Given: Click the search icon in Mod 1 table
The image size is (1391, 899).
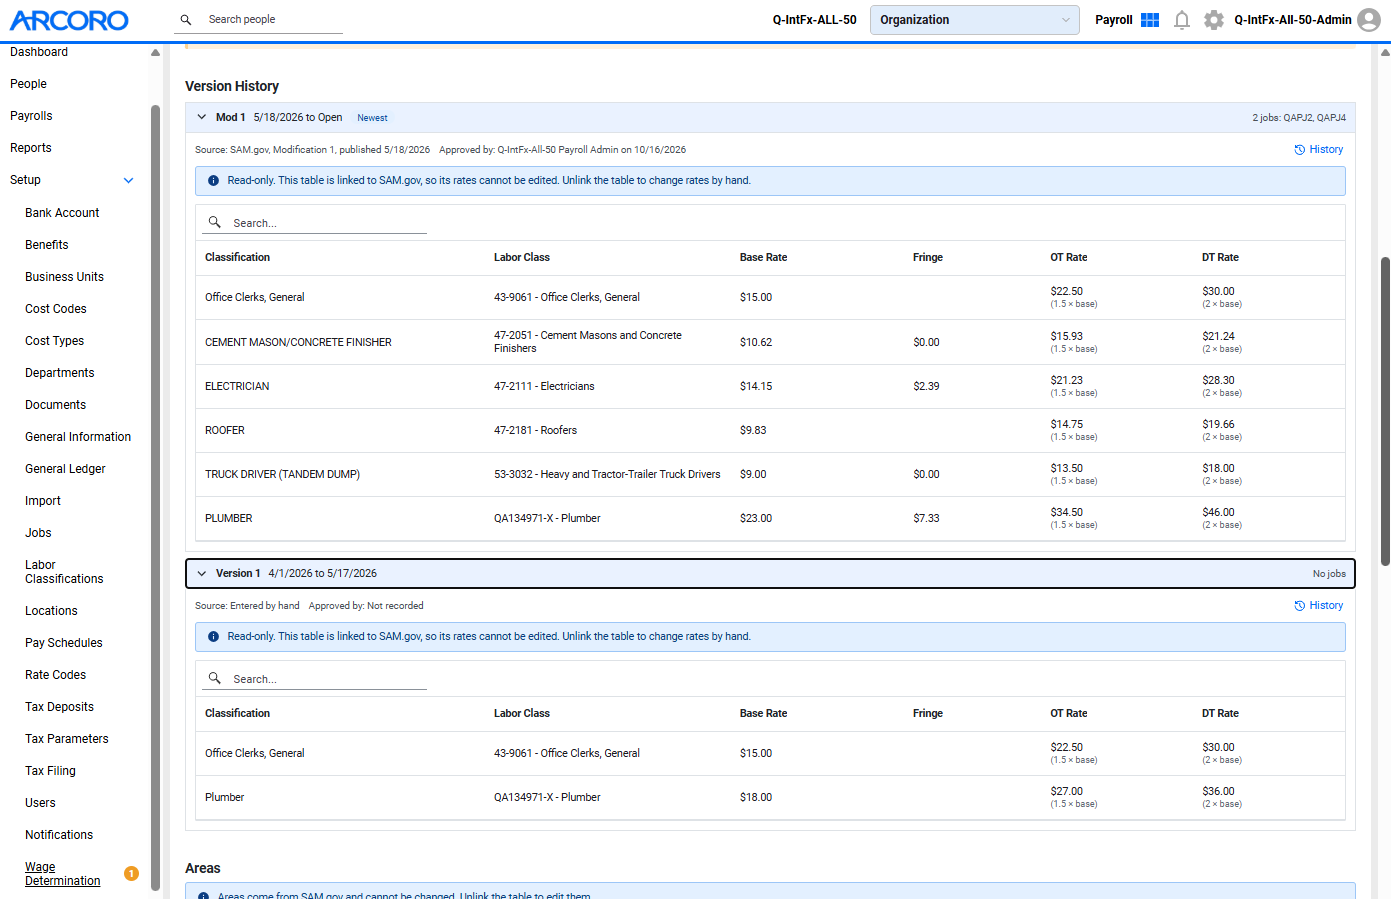Looking at the screenshot, I should tap(214, 222).
